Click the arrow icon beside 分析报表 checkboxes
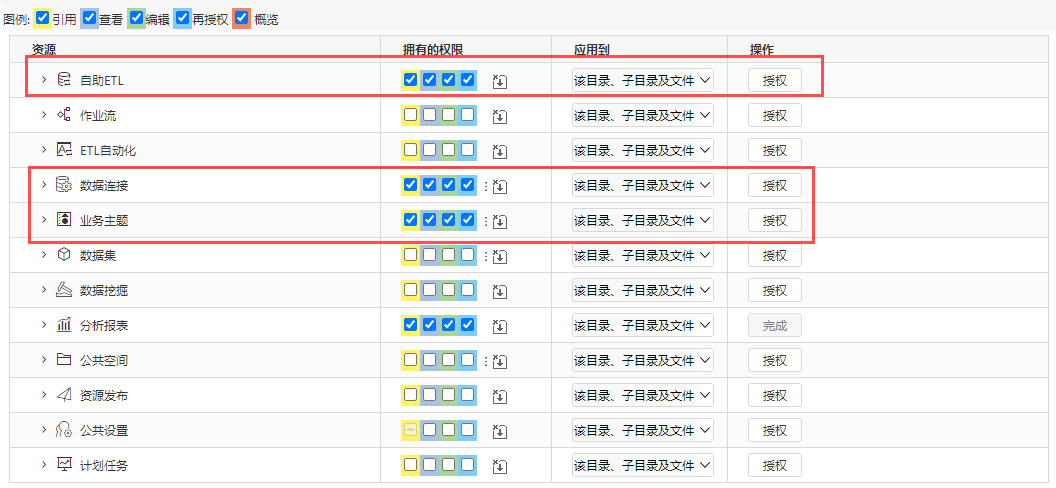The image size is (1056, 488). (500, 327)
